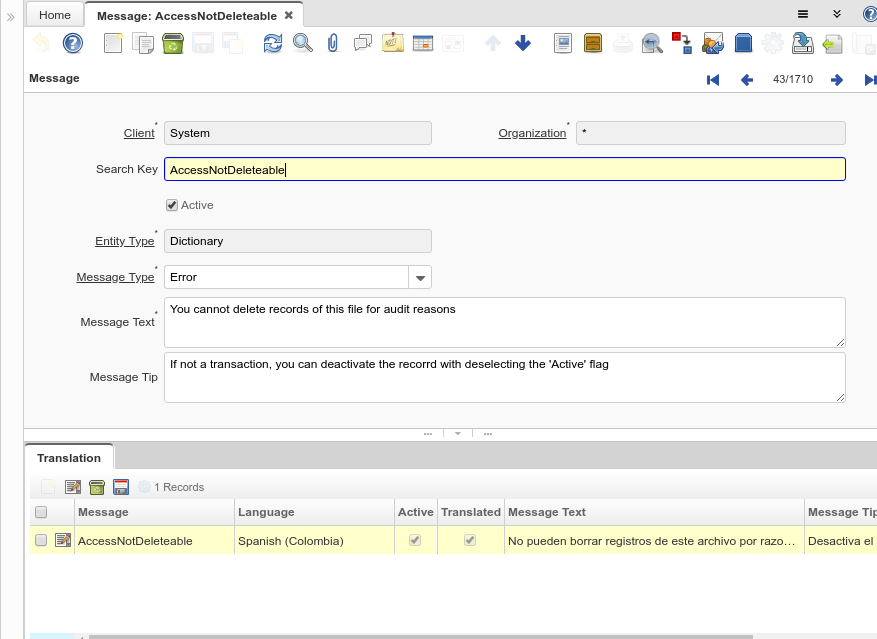
Task: Collapse the header with the double-chevron icon
Action: (837, 15)
